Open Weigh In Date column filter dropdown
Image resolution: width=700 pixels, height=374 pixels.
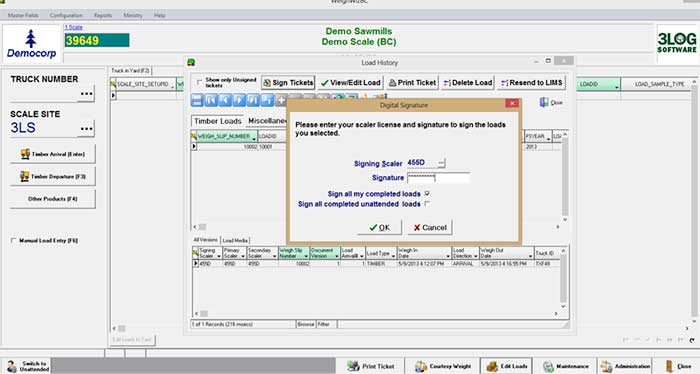tap(448, 256)
